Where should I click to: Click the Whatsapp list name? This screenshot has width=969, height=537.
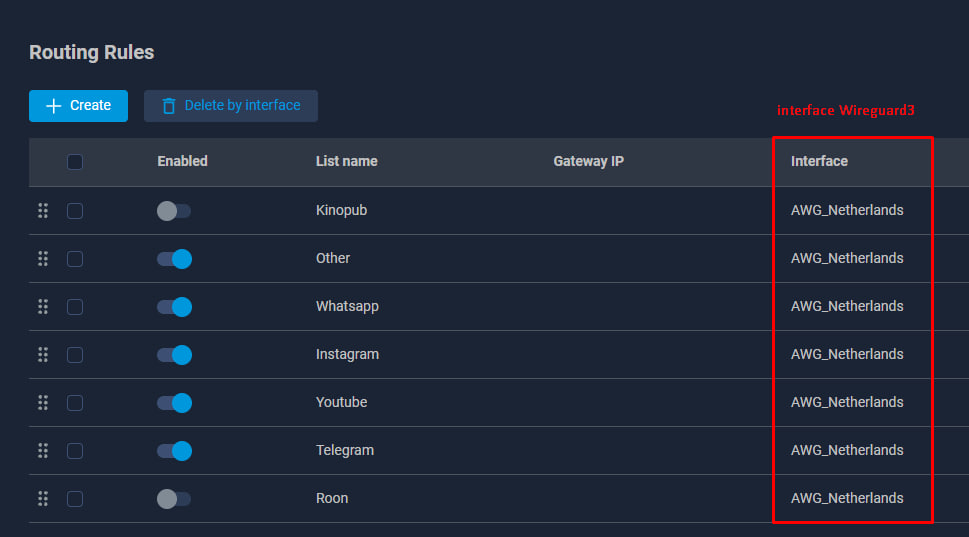click(x=347, y=307)
